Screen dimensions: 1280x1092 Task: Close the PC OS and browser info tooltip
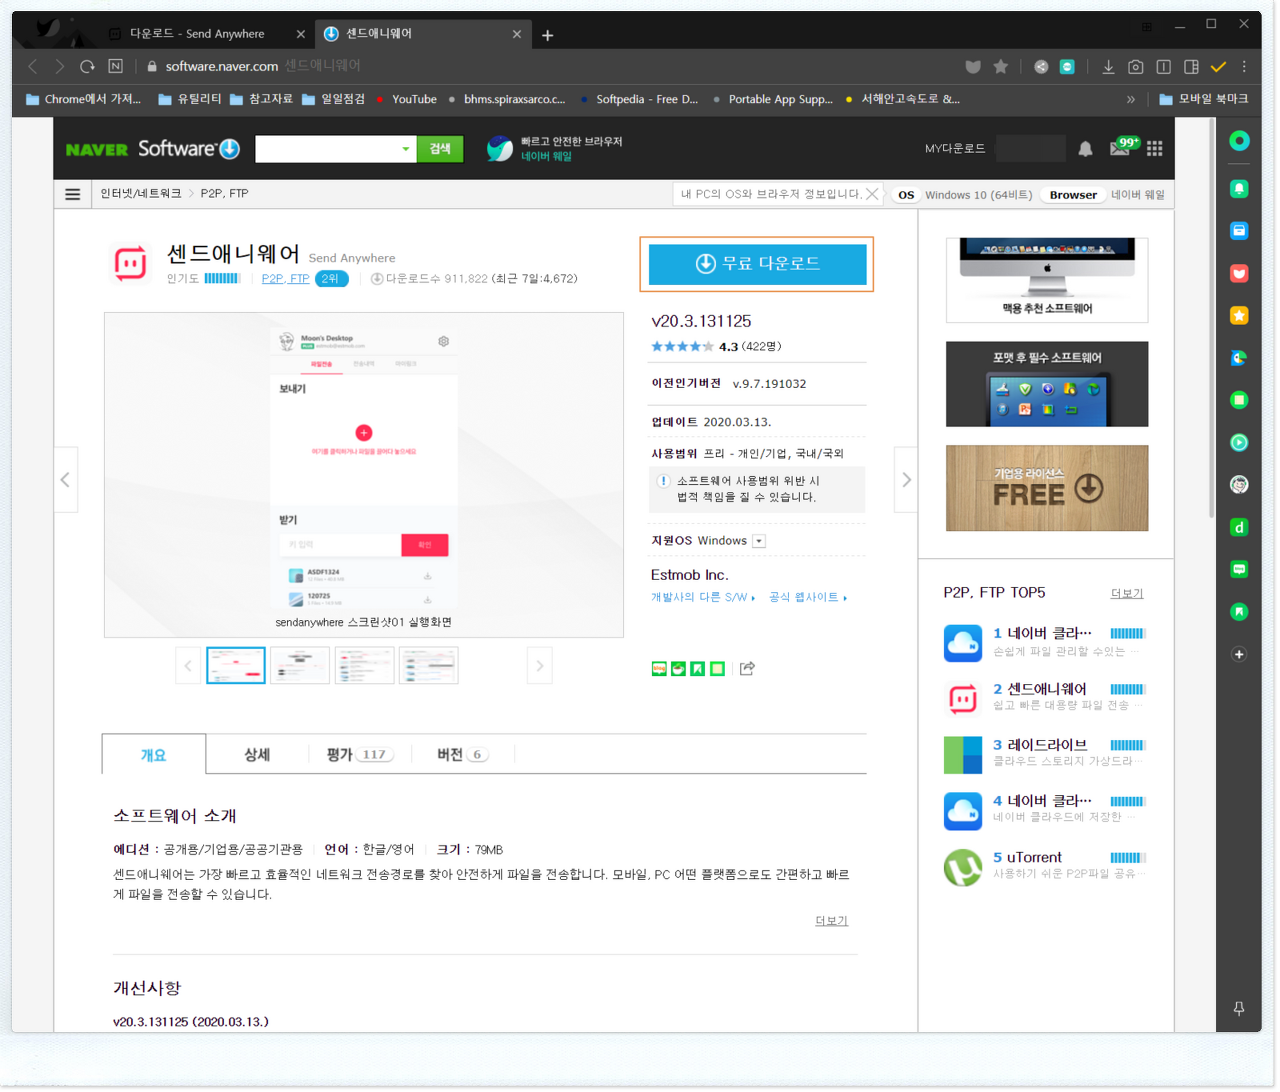(x=872, y=195)
